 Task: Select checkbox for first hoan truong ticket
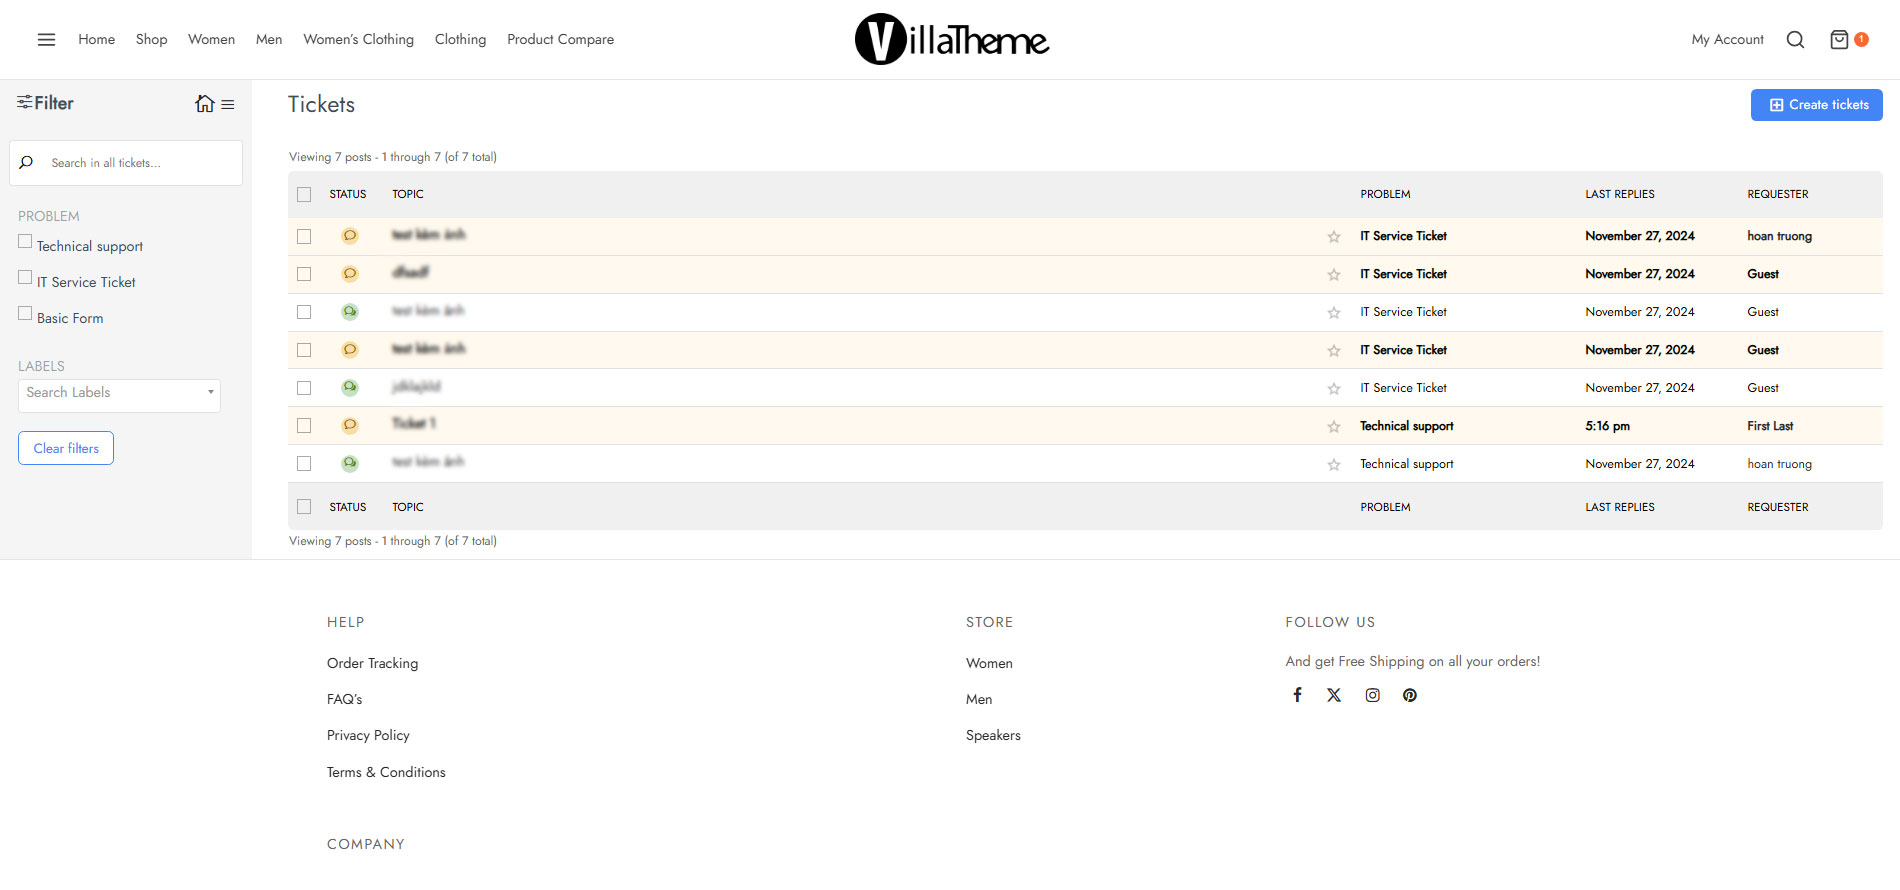pyautogui.click(x=304, y=237)
